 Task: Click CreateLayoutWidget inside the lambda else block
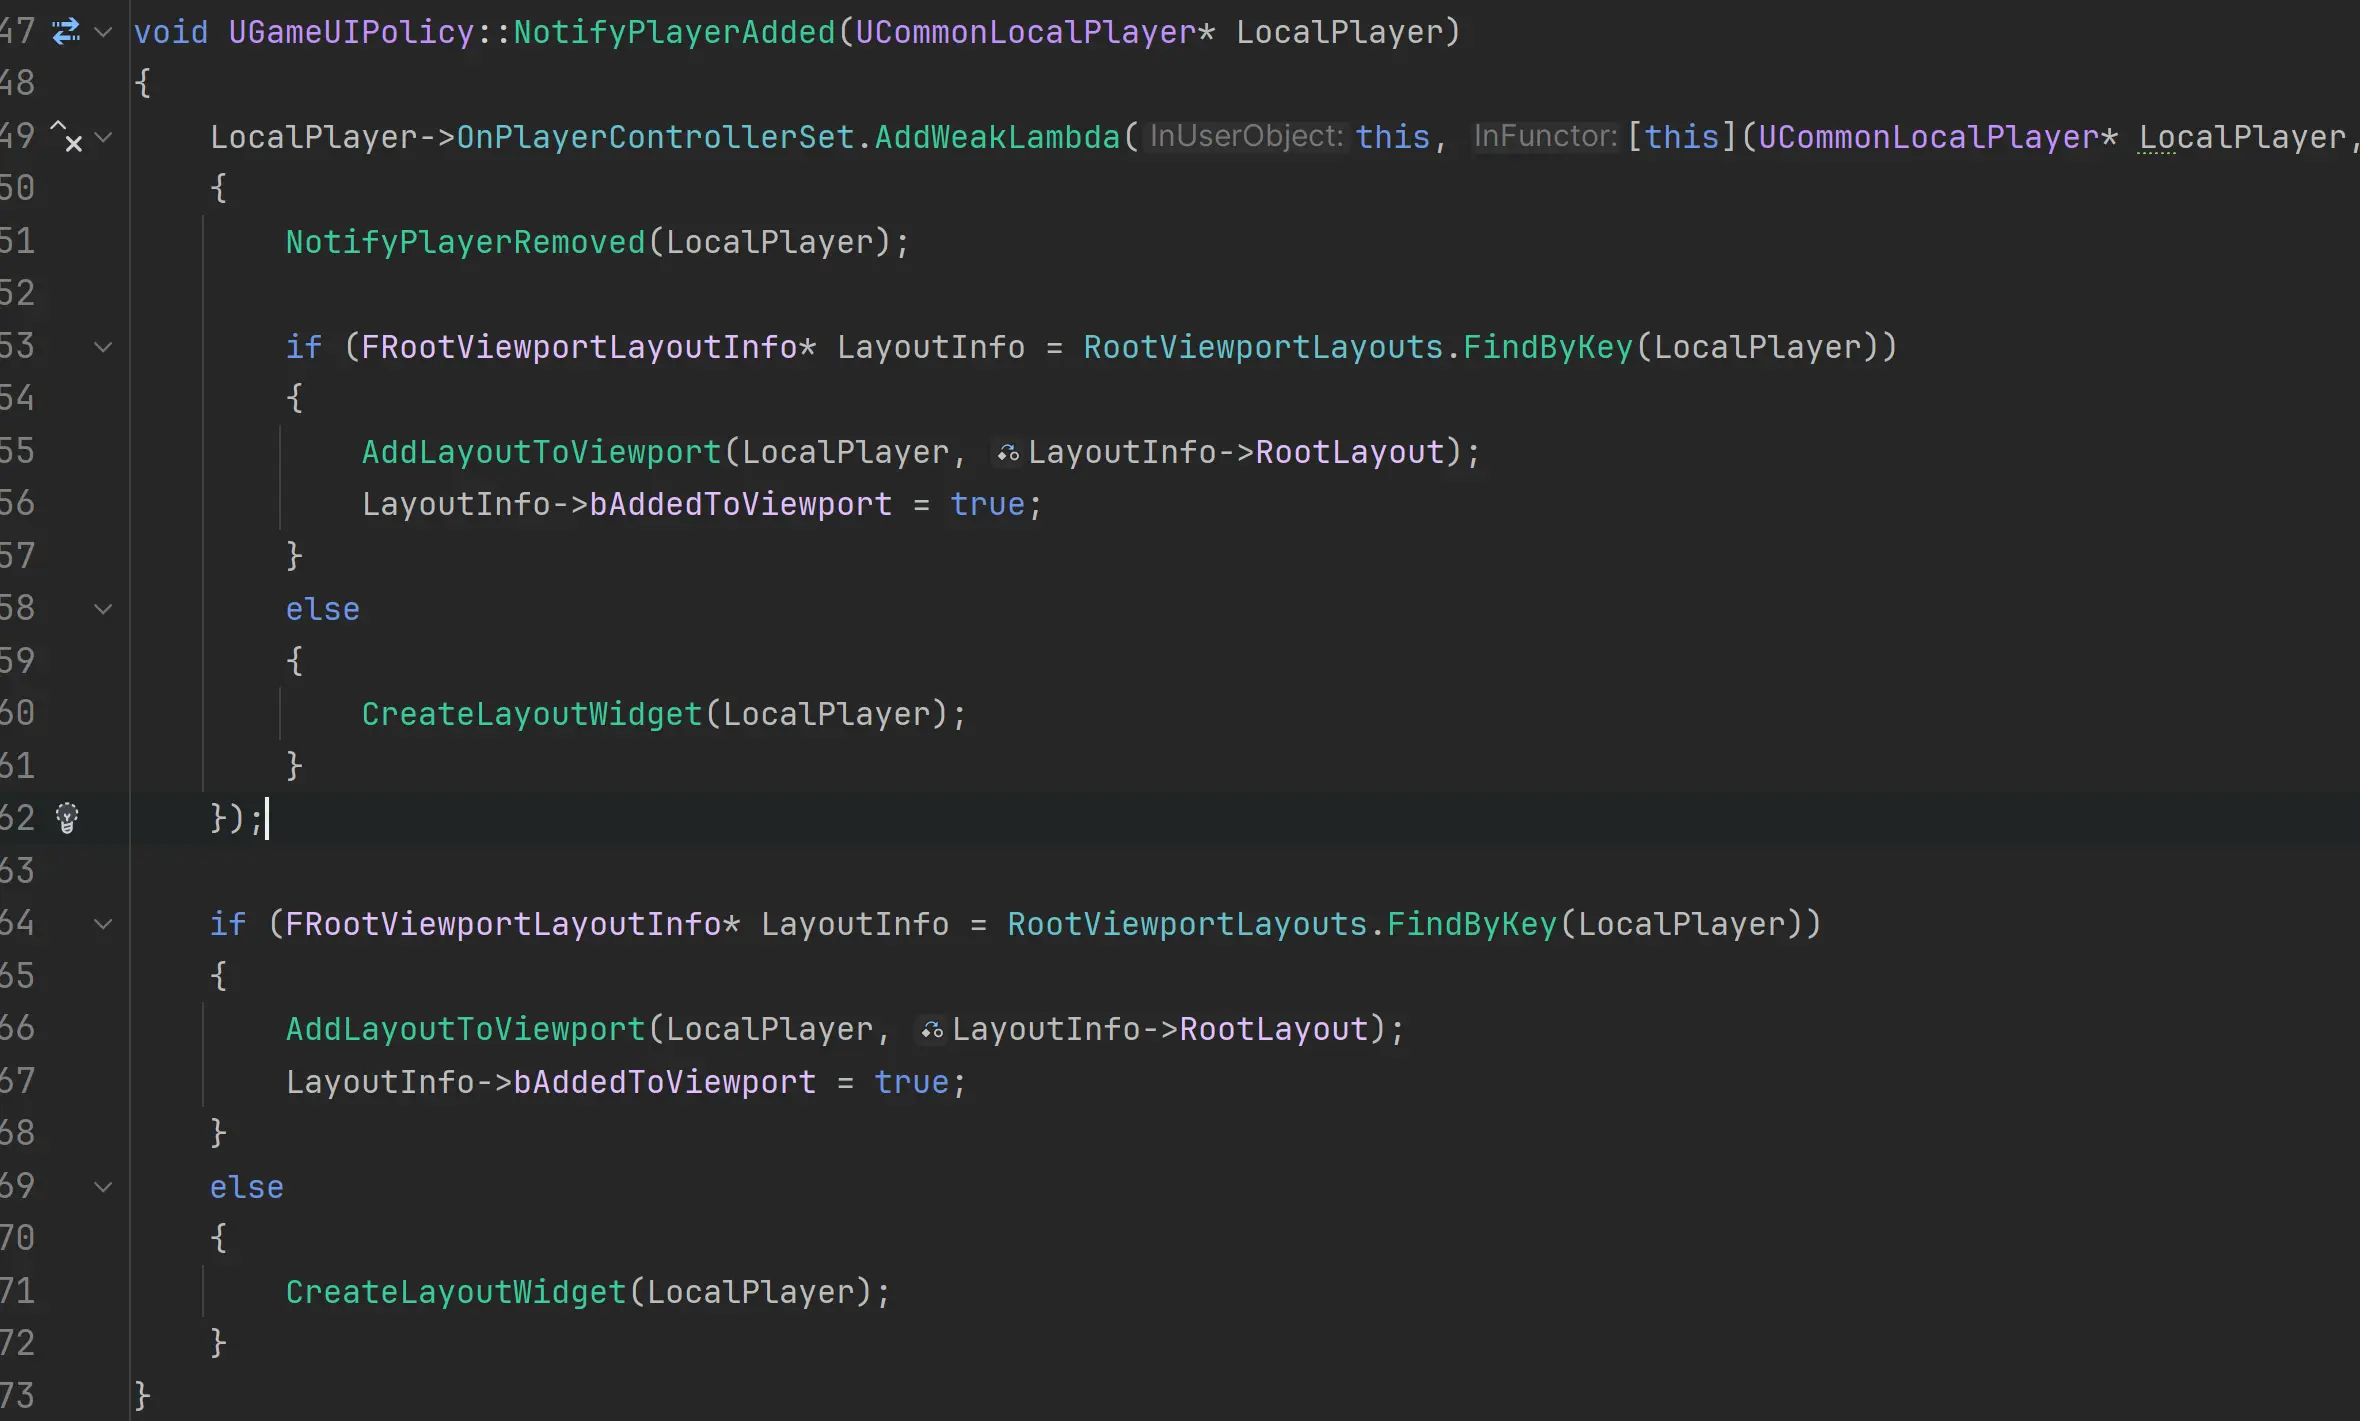(531, 714)
